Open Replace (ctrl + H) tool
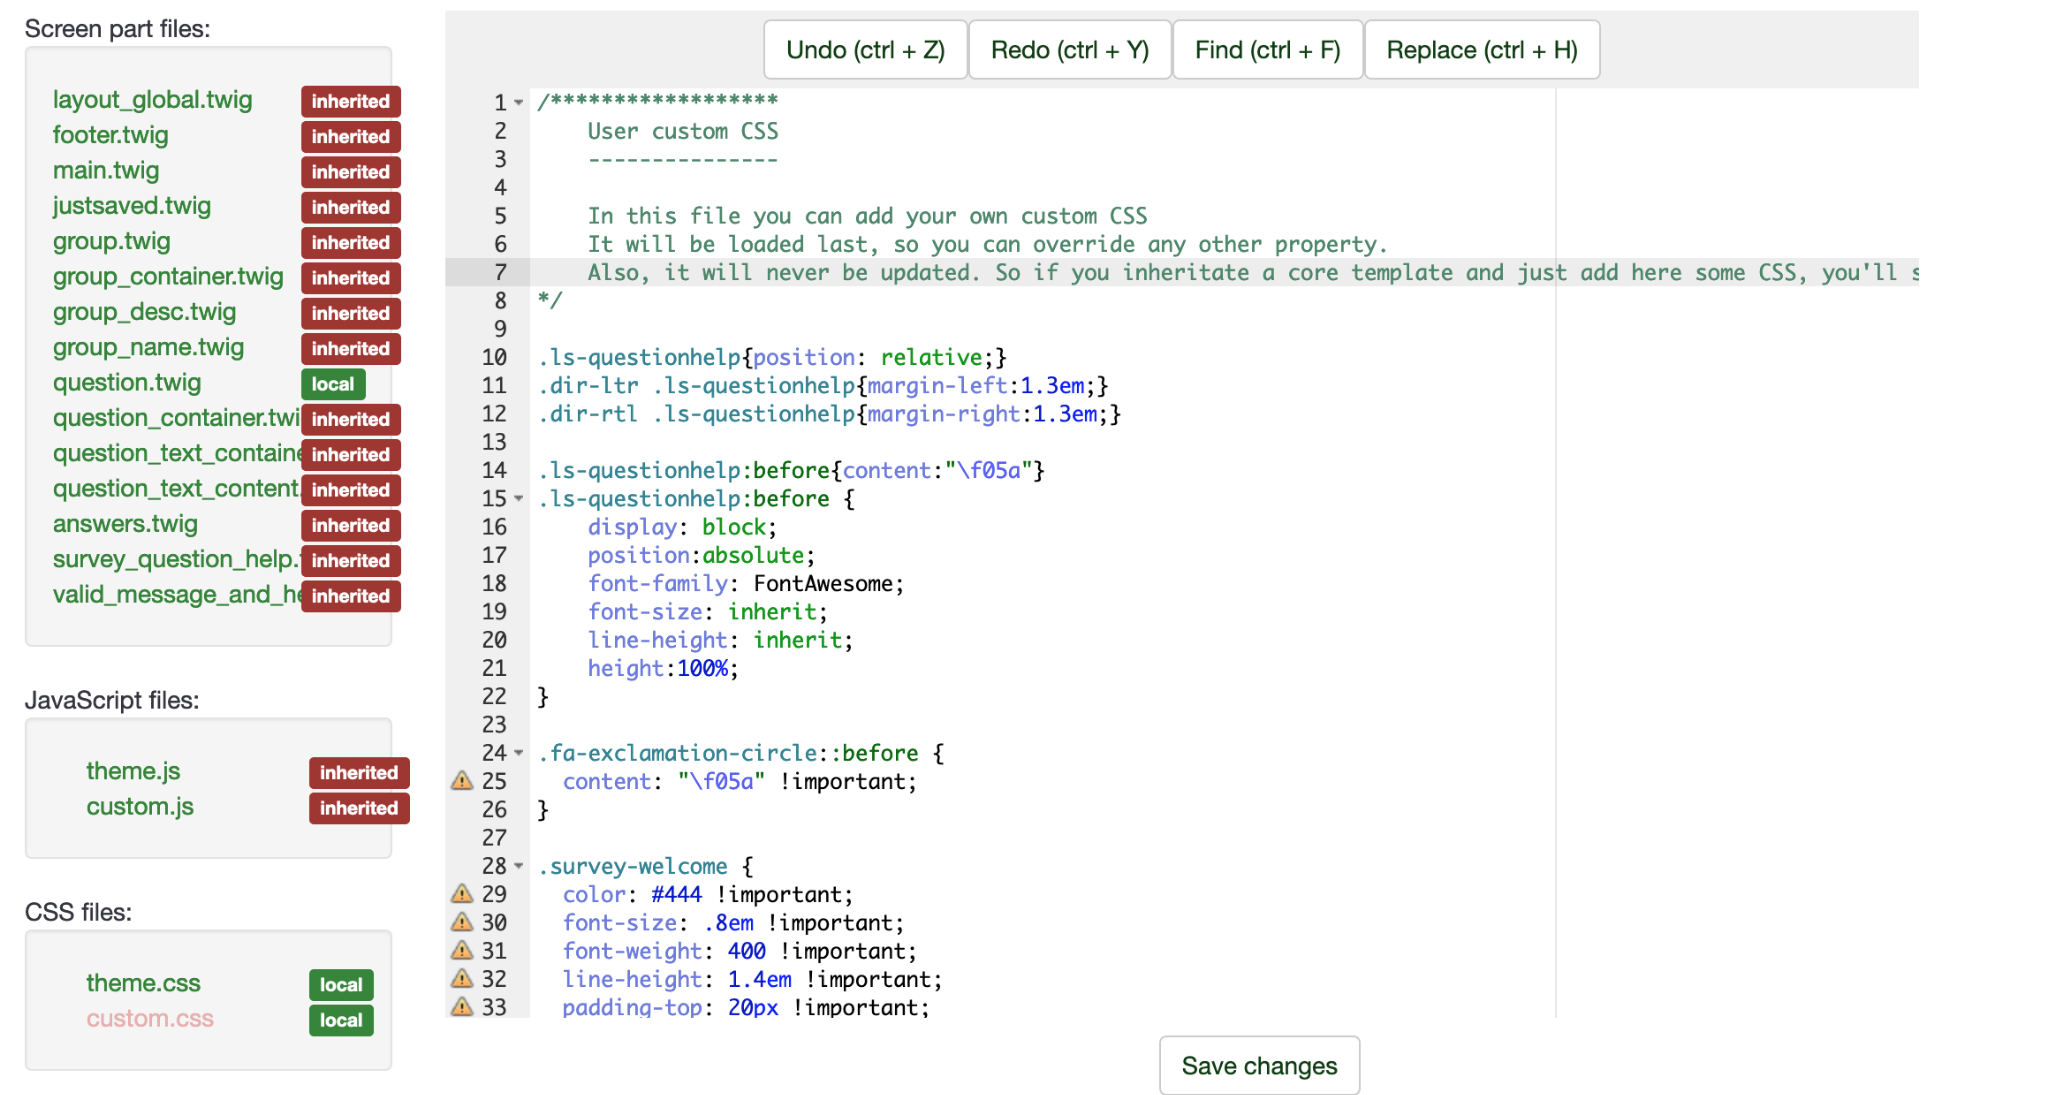 click(x=1481, y=50)
